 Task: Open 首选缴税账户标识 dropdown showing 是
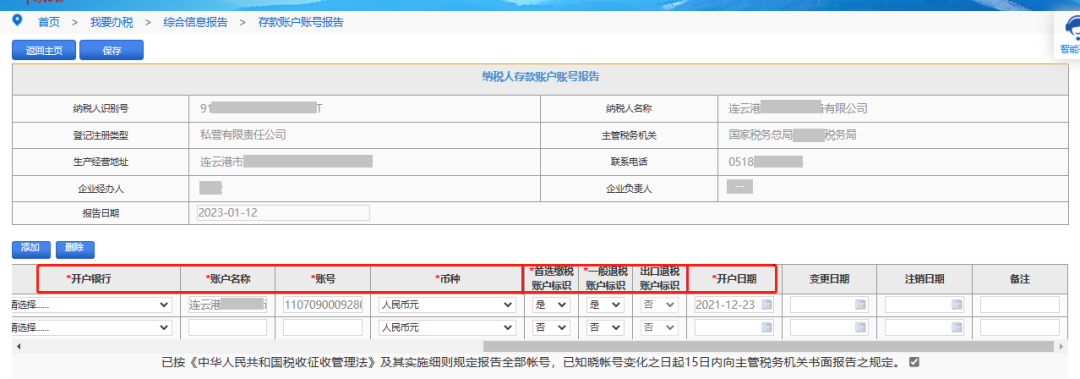coord(550,305)
